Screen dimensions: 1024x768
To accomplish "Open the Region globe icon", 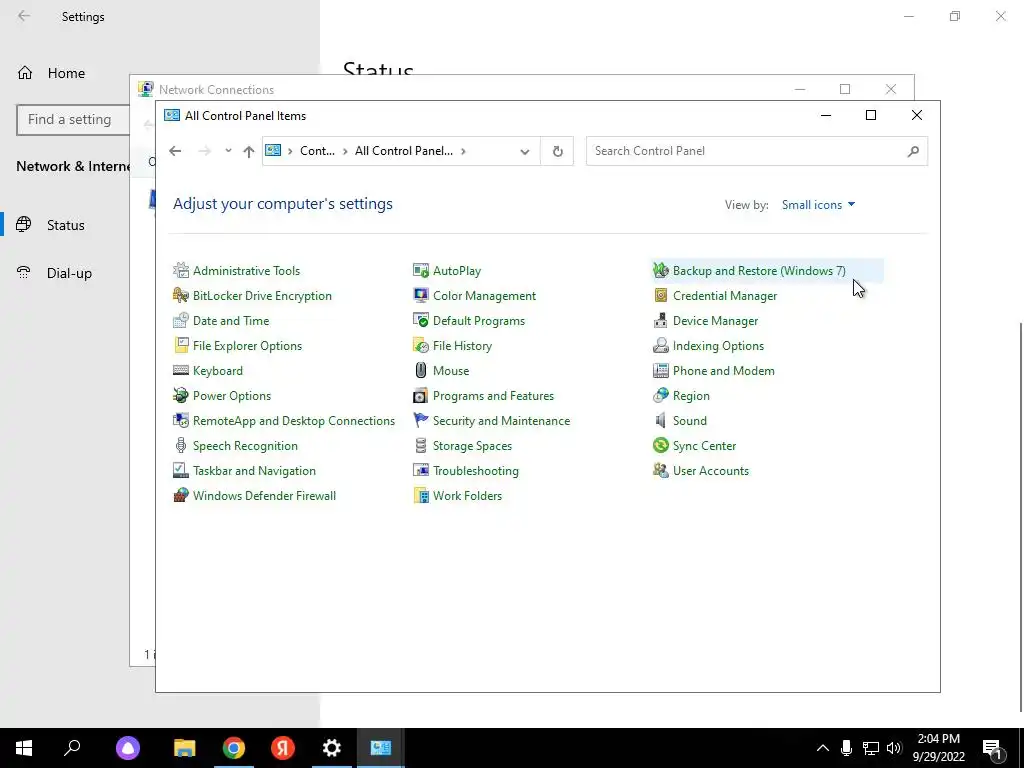I will click(661, 396).
